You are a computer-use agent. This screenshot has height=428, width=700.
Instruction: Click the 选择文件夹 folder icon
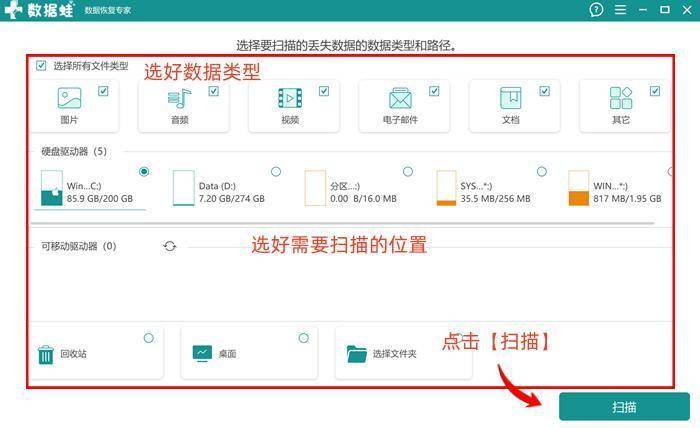point(356,354)
